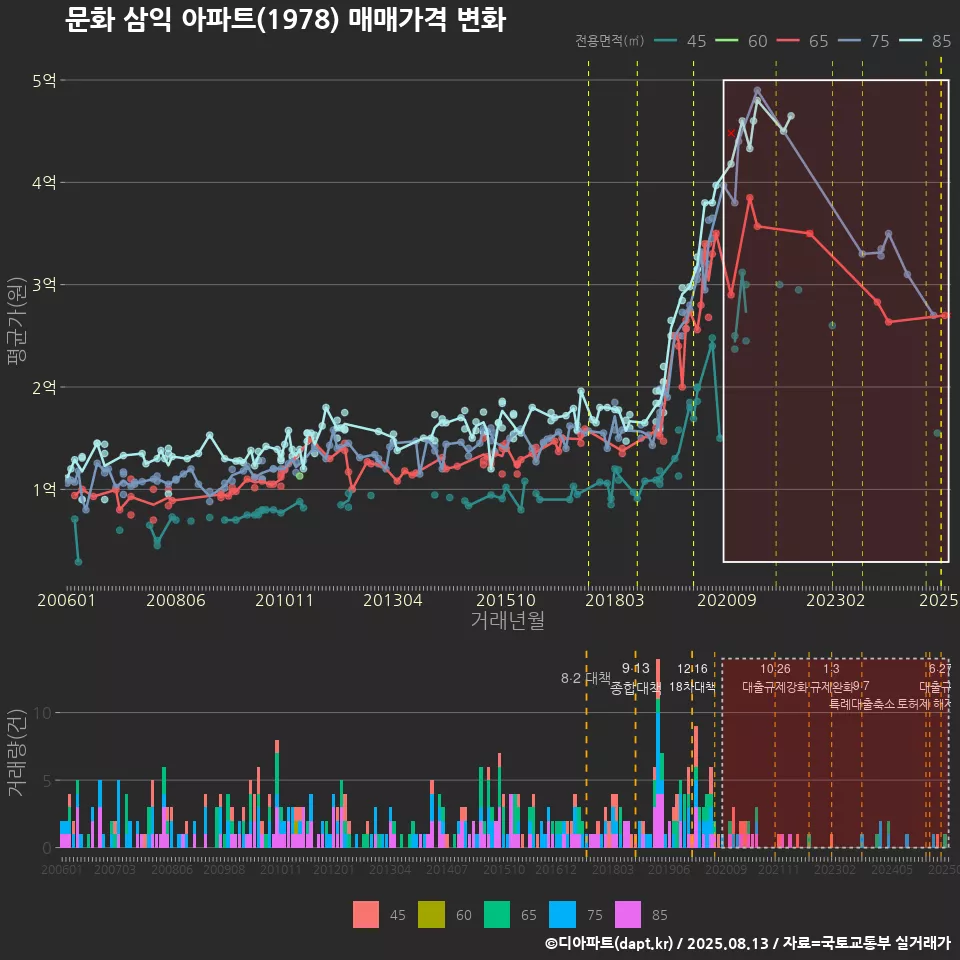Click 201612 on the volume chart x-axis
The image size is (960, 960).
556,869
